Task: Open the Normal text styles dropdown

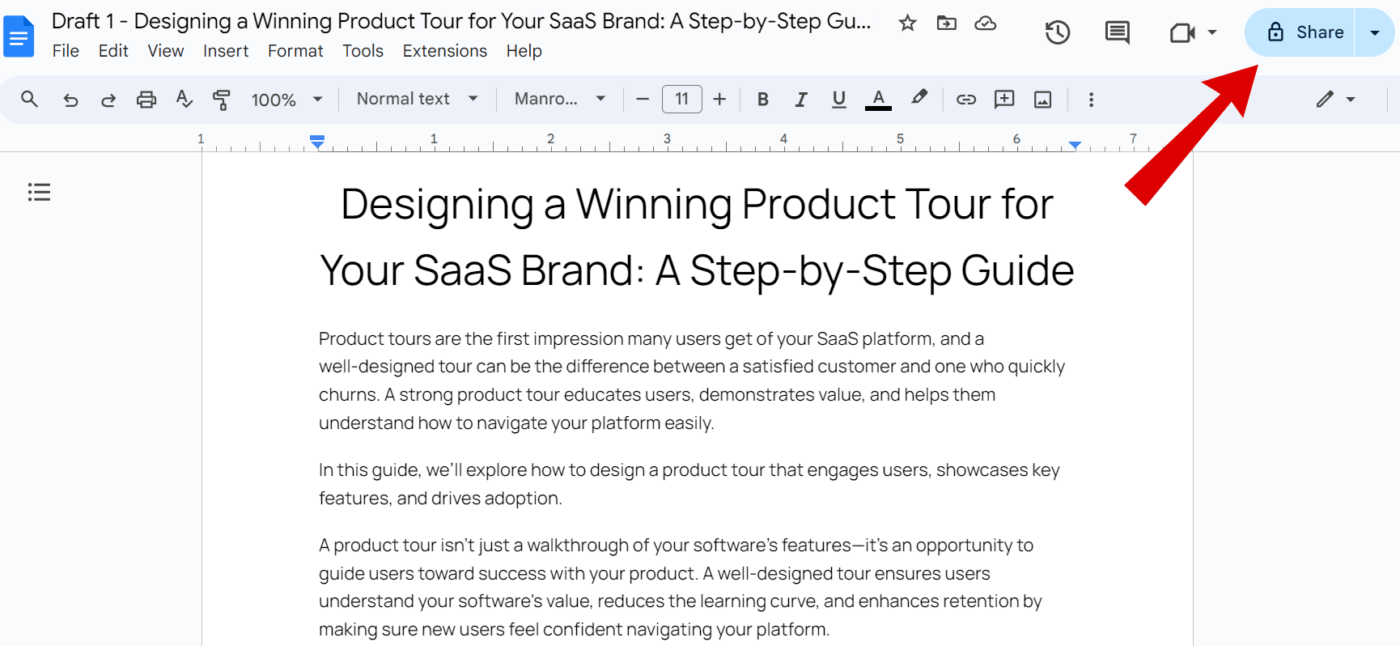Action: [x=415, y=99]
